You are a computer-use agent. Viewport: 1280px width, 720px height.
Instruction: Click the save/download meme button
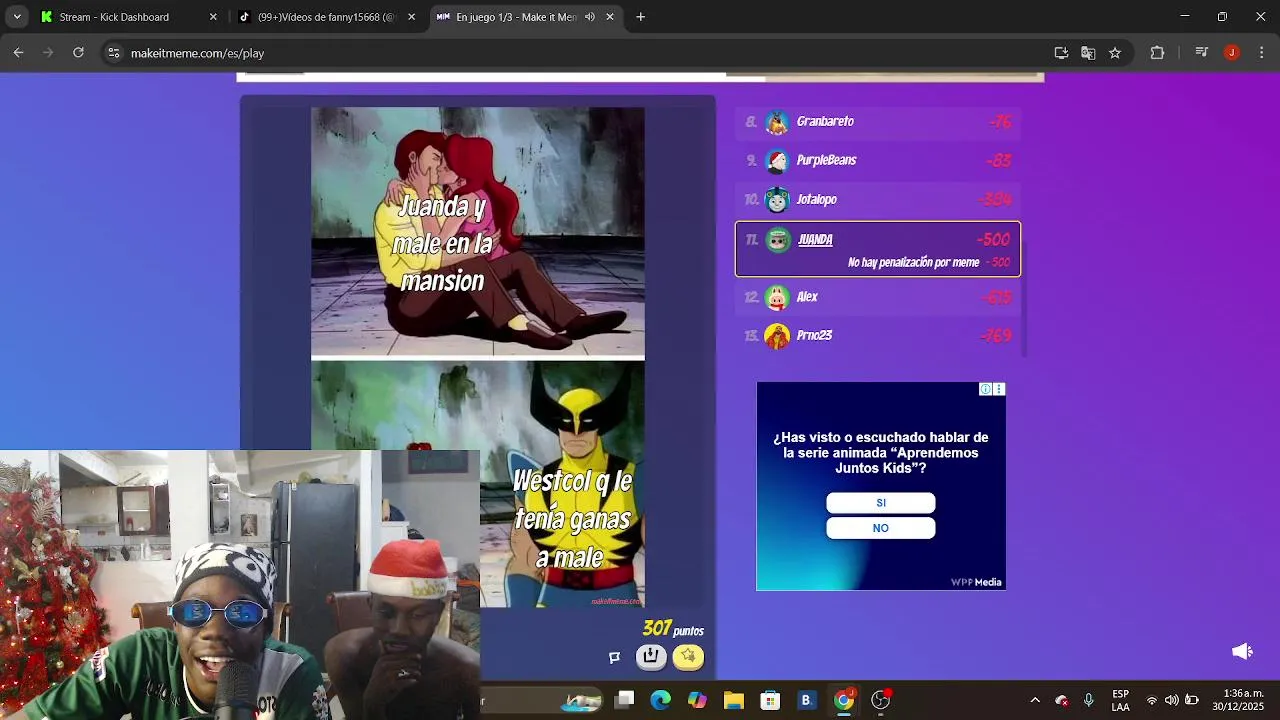point(651,656)
